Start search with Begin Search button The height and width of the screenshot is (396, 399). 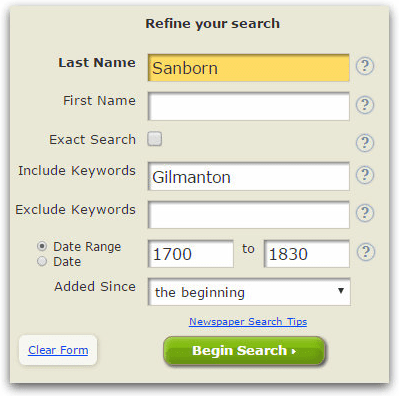244,351
